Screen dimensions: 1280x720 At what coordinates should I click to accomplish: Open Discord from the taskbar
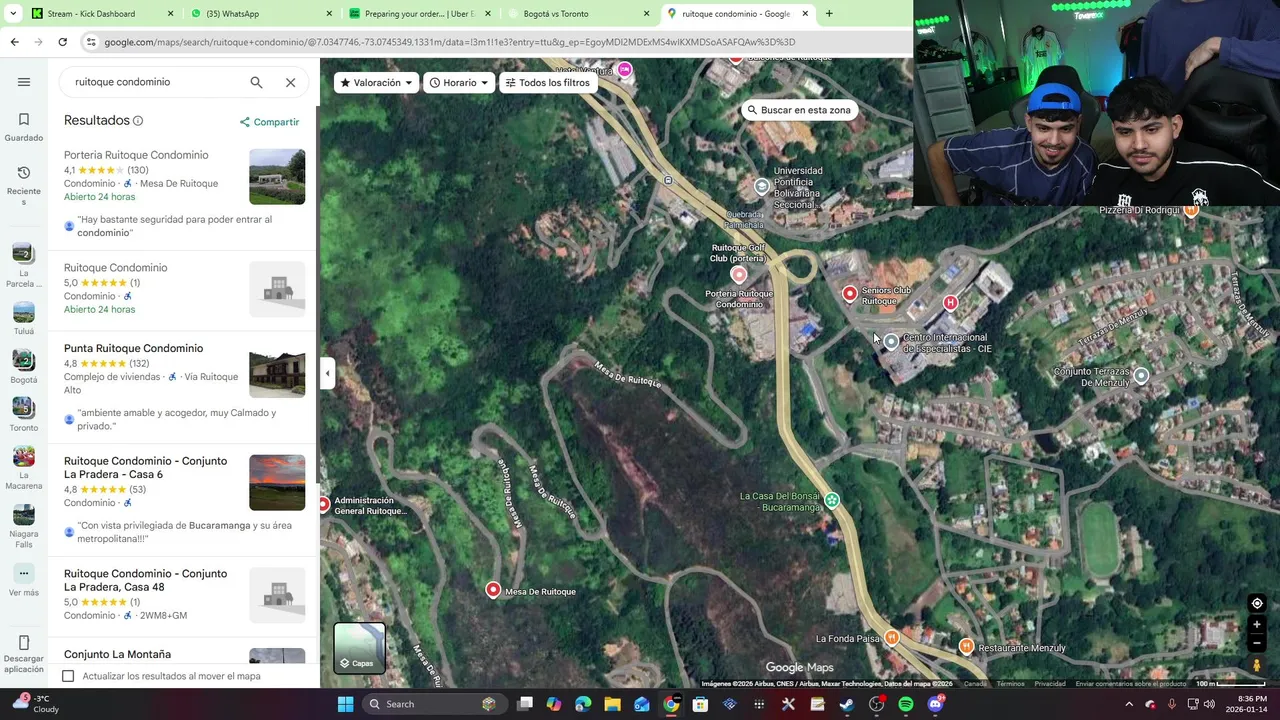pyautogui.click(x=935, y=704)
